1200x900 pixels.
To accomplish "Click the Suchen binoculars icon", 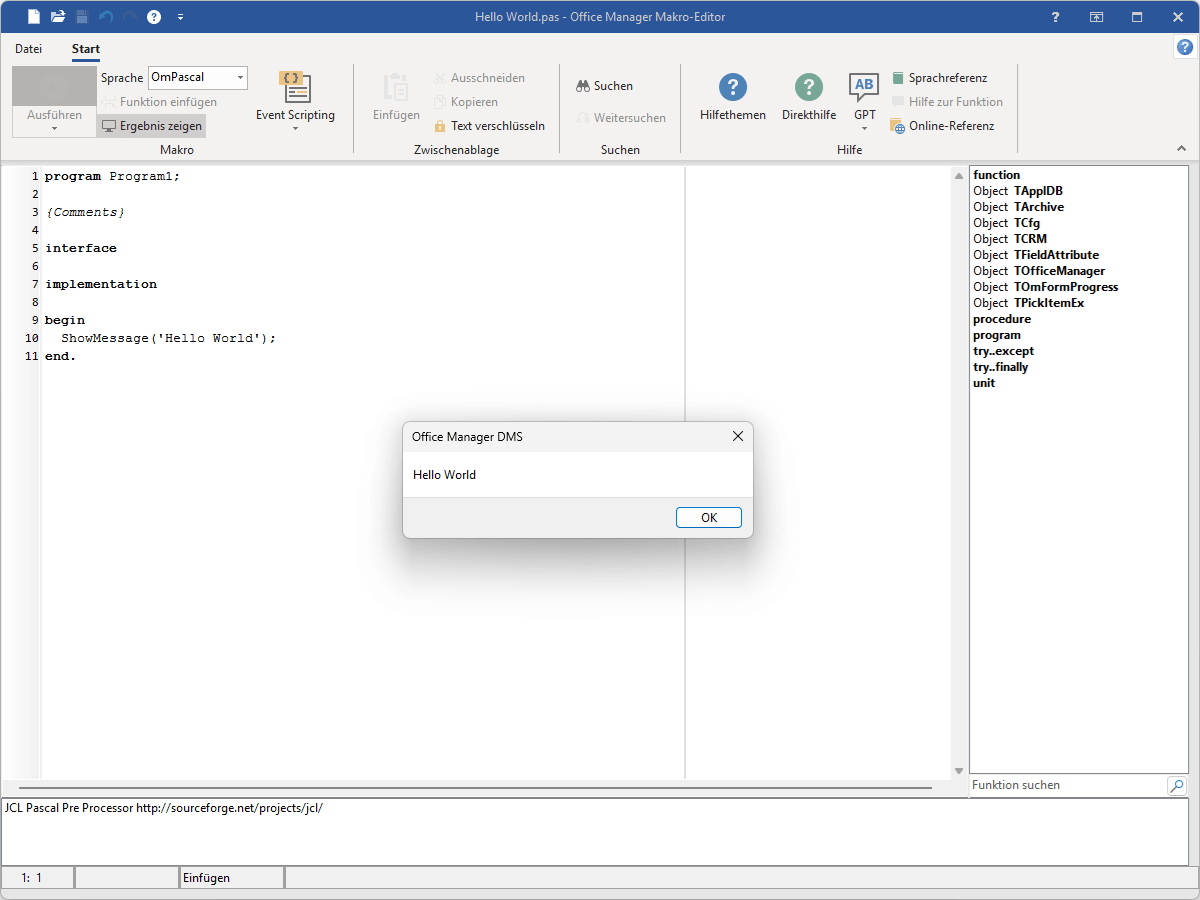I will [583, 86].
